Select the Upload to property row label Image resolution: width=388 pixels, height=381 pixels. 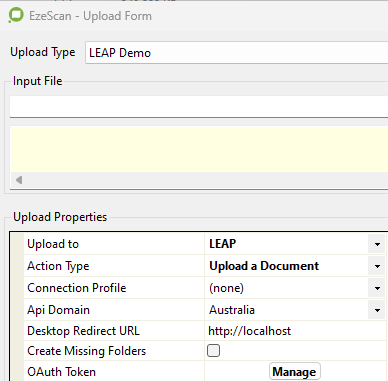point(53,244)
